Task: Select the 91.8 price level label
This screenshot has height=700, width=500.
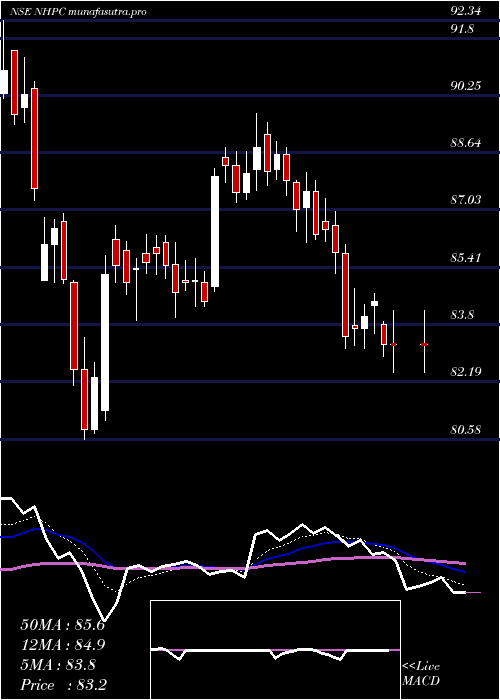Action: 462,29
